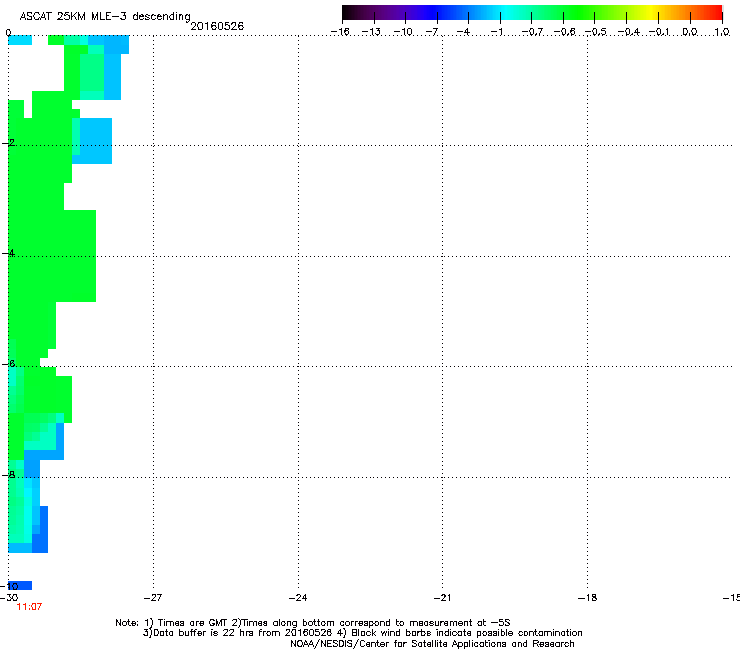
Task: Click the large green swath data area near -4 latitude
Action: (x=52, y=257)
